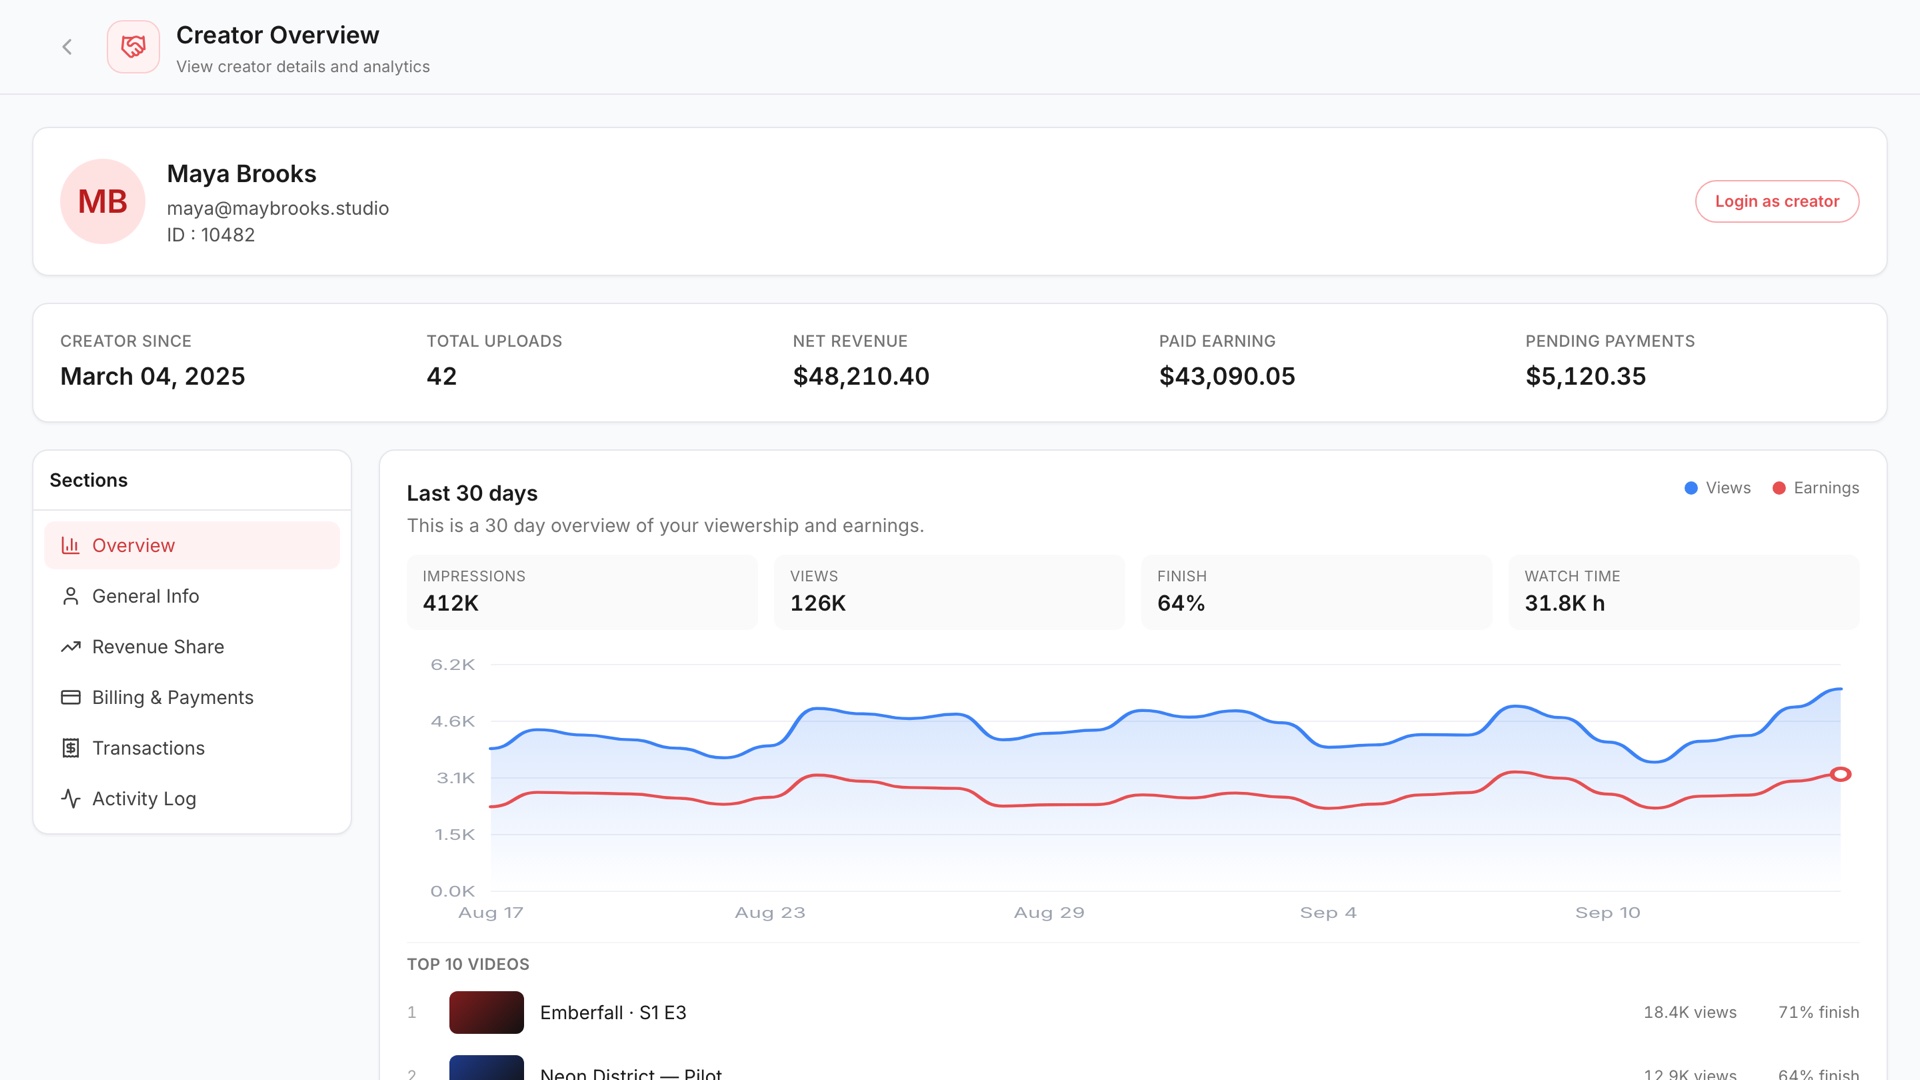
Task: Click the blue Views legend dot
Action: coord(1691,488)
